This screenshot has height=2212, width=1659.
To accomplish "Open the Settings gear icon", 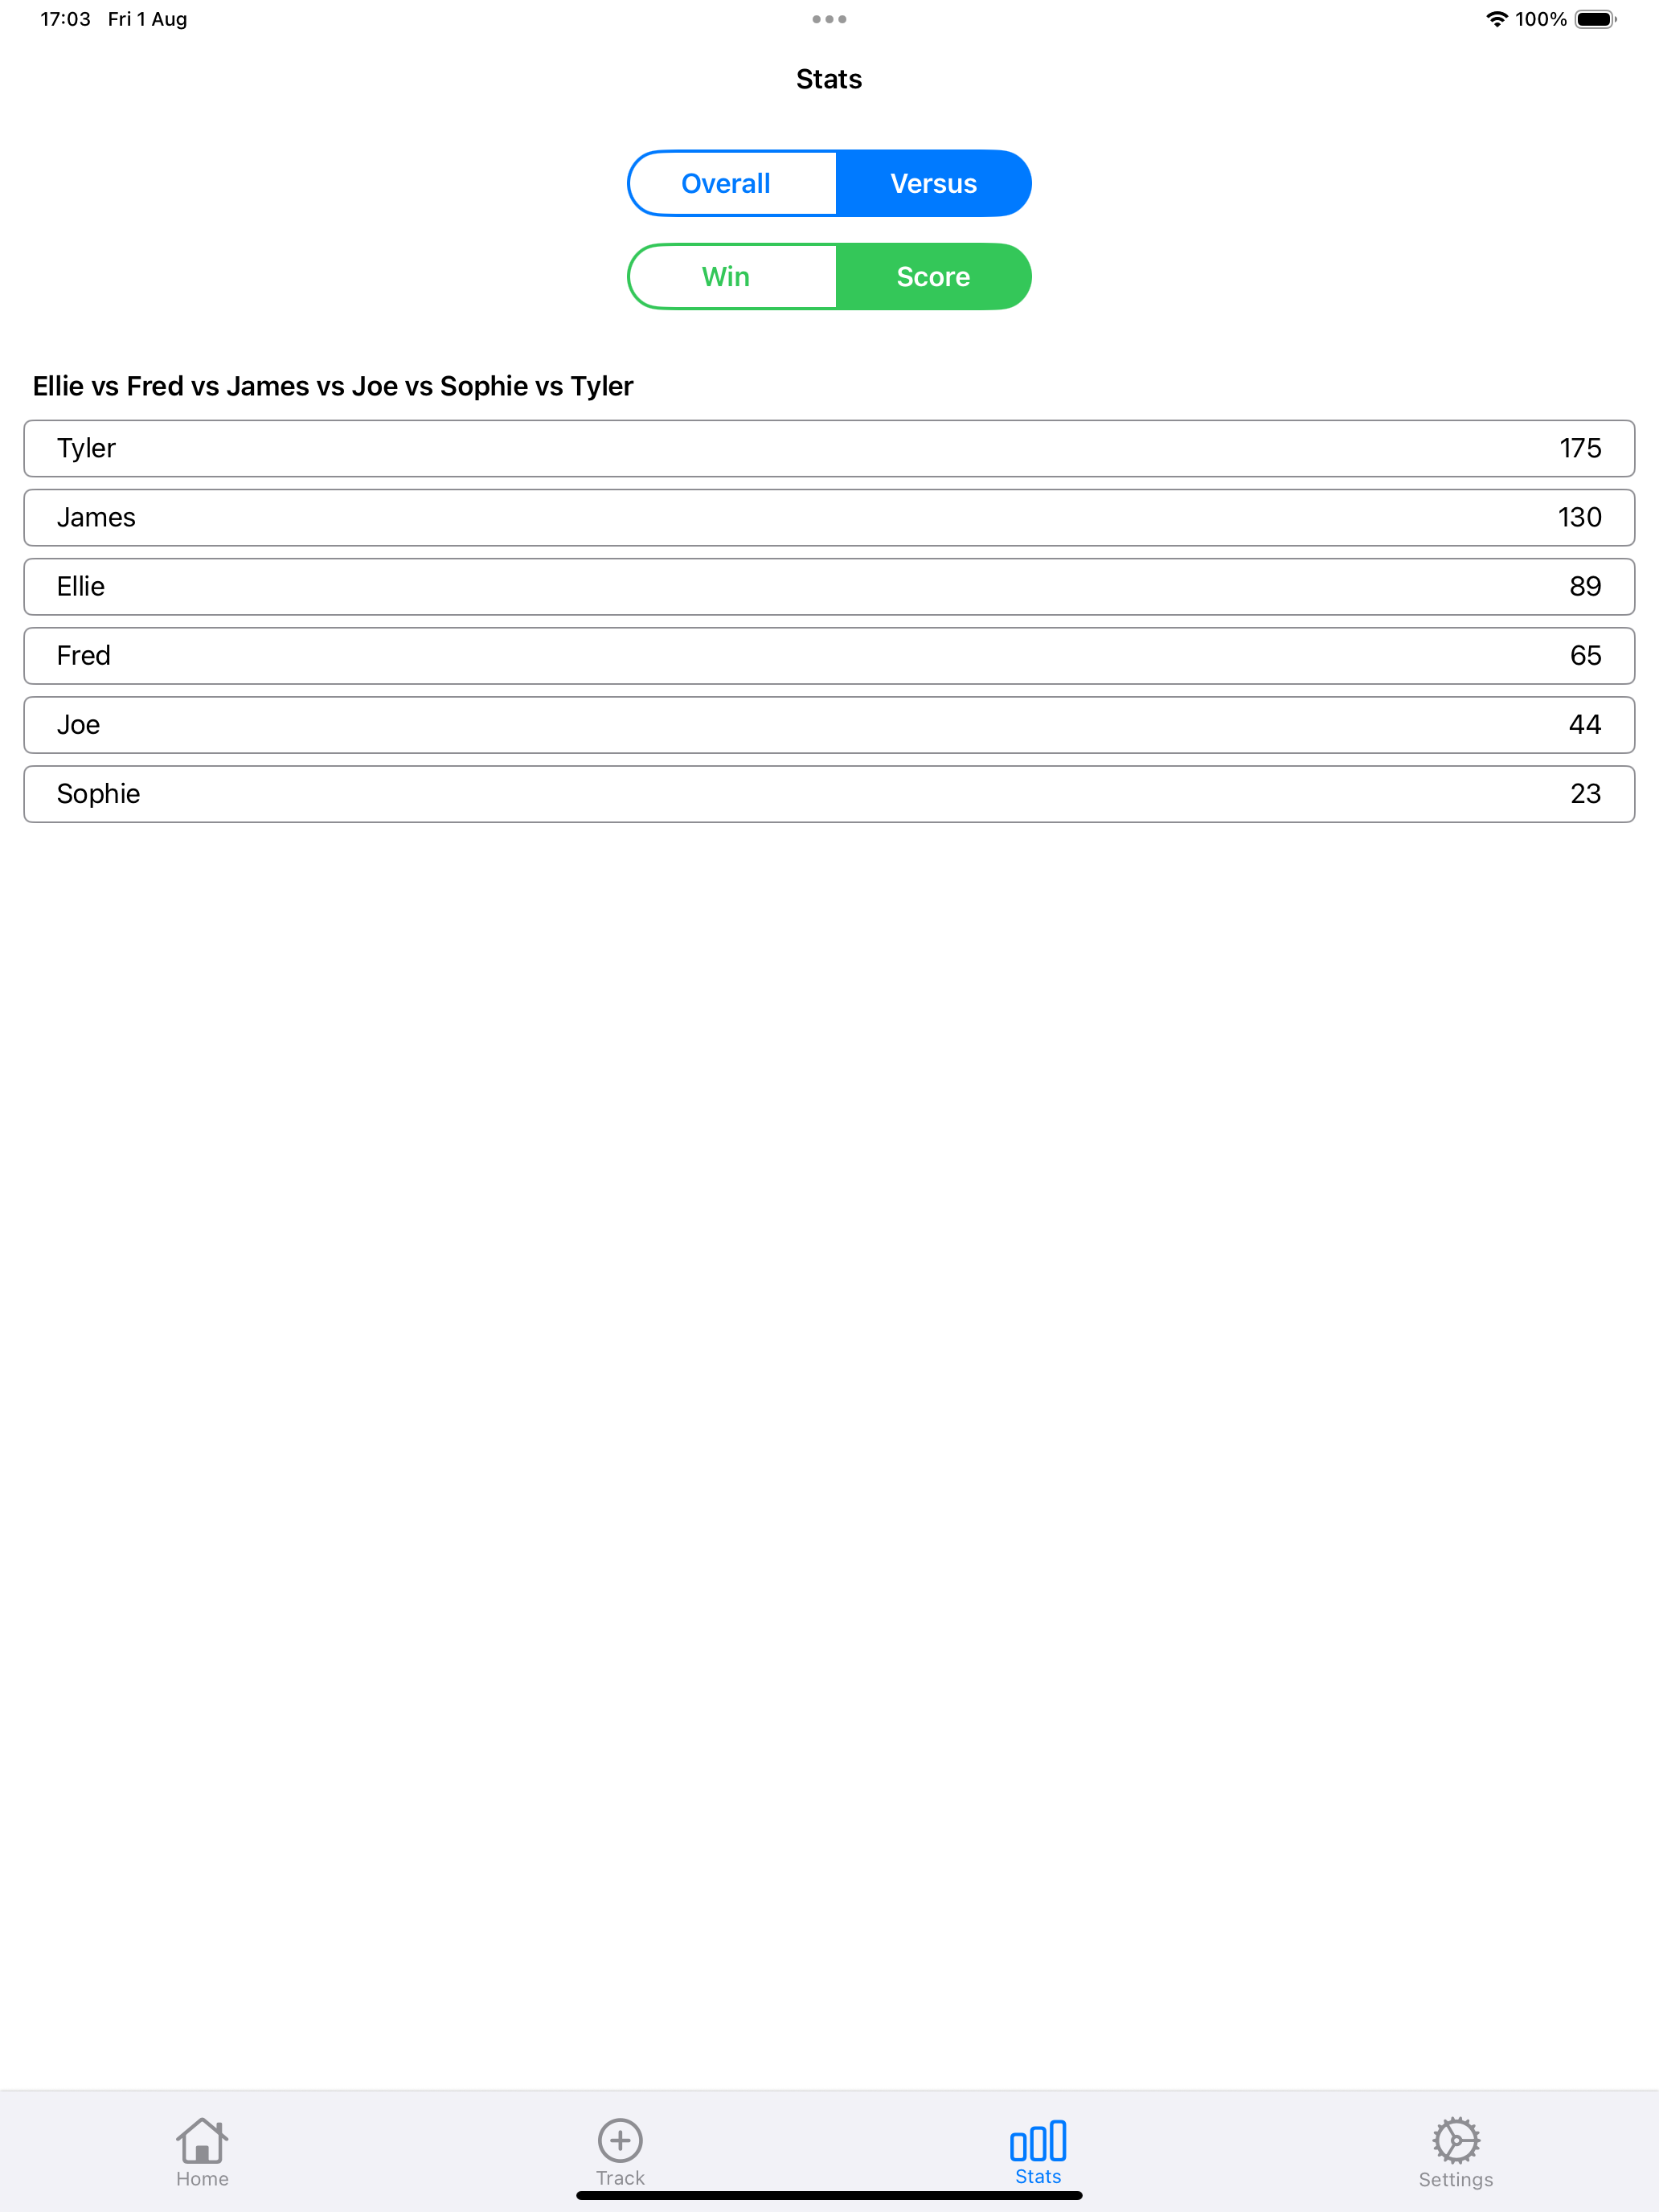I will 1456,2141.
